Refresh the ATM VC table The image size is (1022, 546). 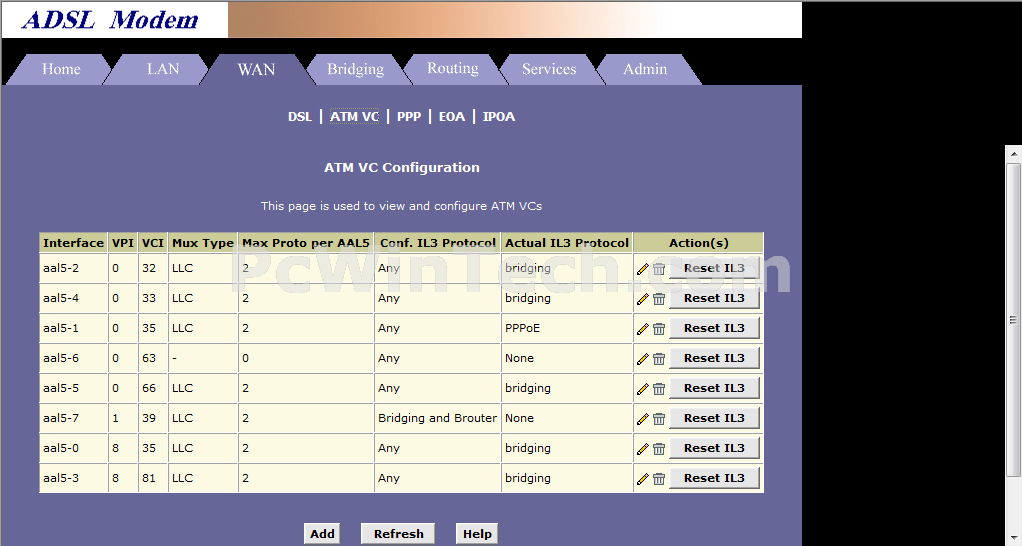pos(398,534)
